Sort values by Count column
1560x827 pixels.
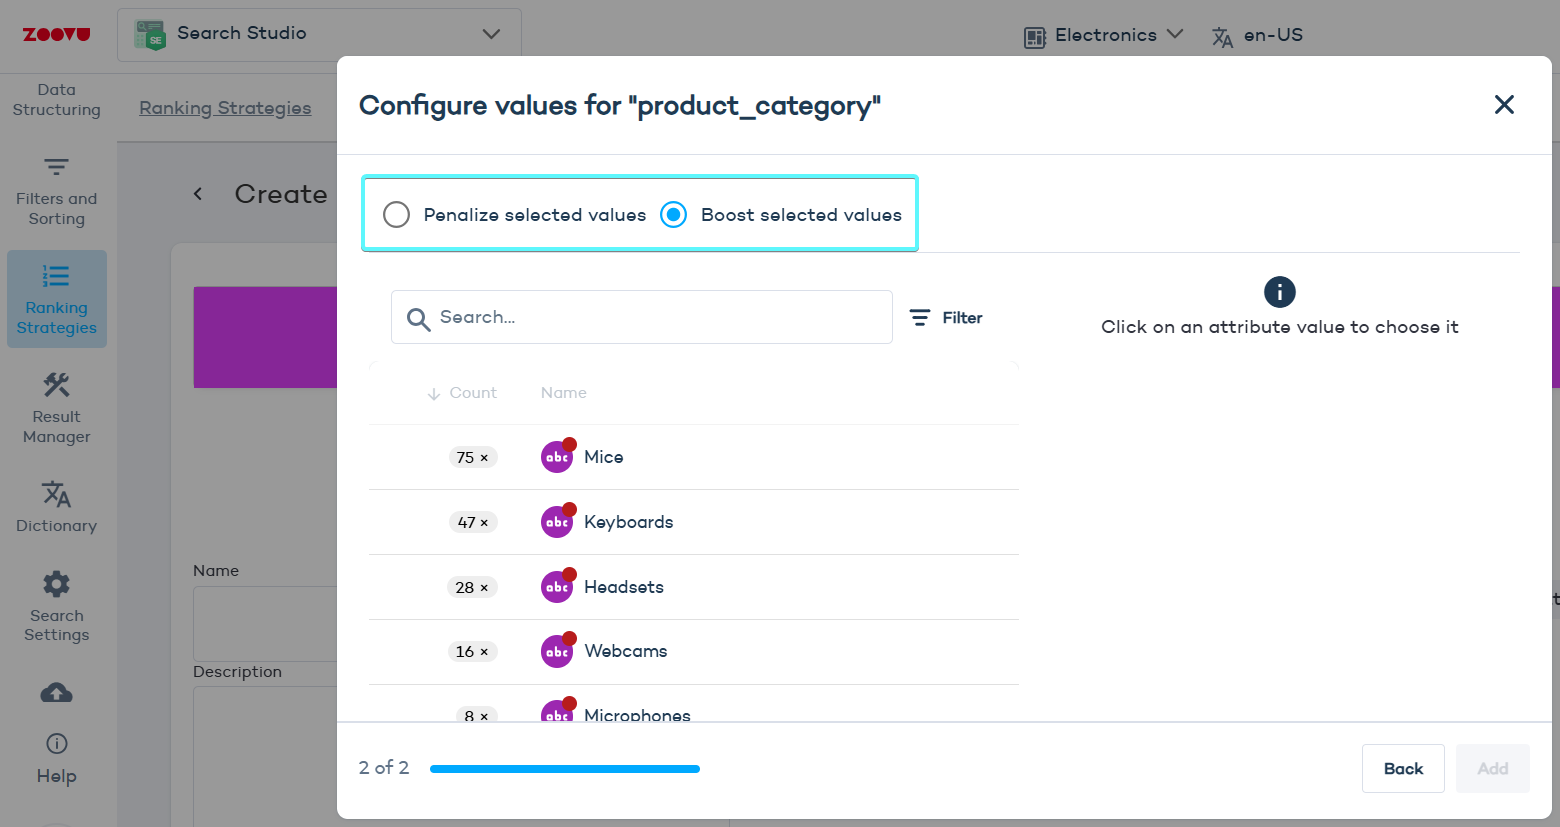[x=462, y=393]
